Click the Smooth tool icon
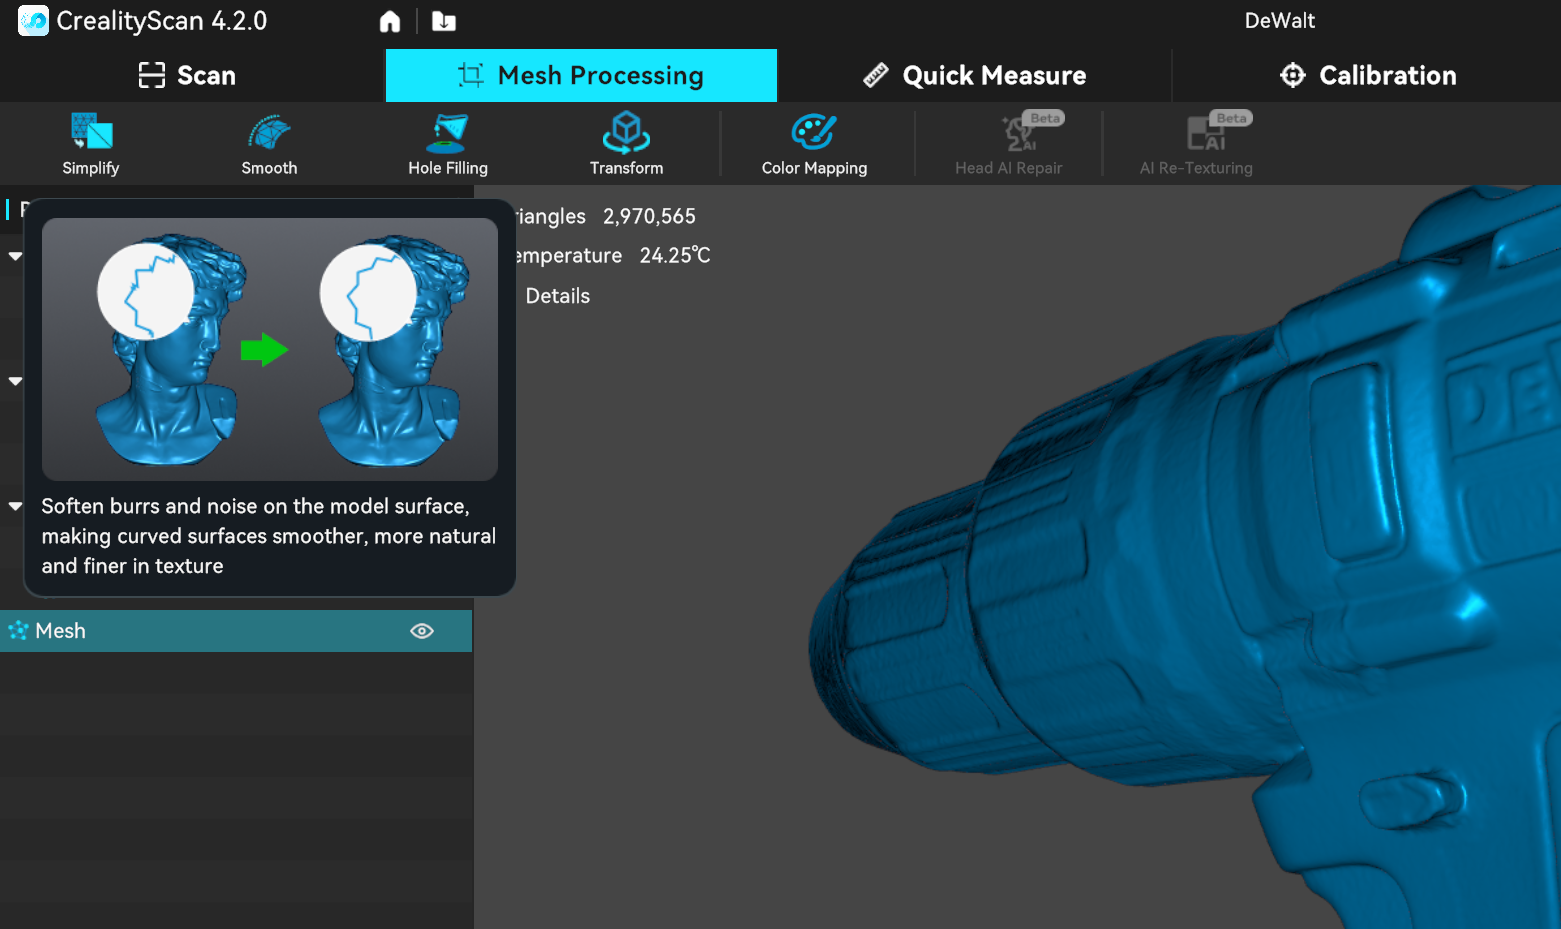 269,143
